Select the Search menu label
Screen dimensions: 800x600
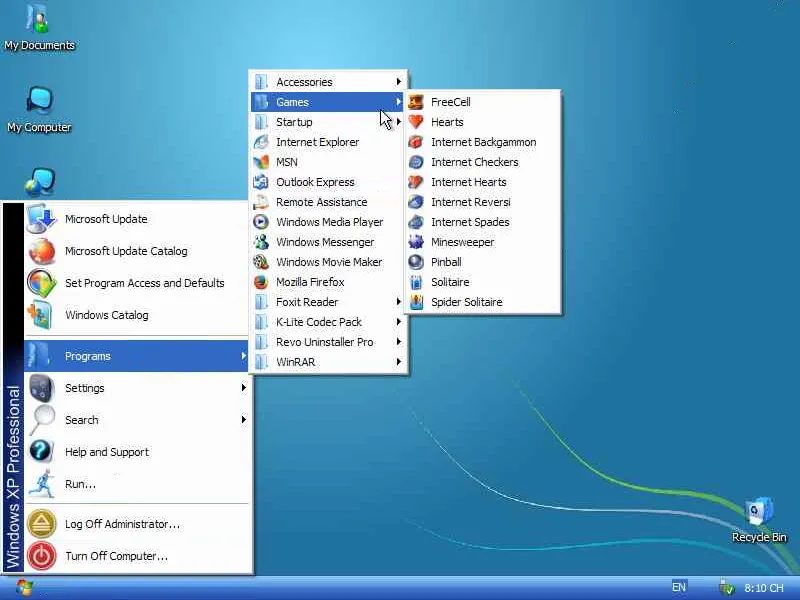click(x=82, y=420)
